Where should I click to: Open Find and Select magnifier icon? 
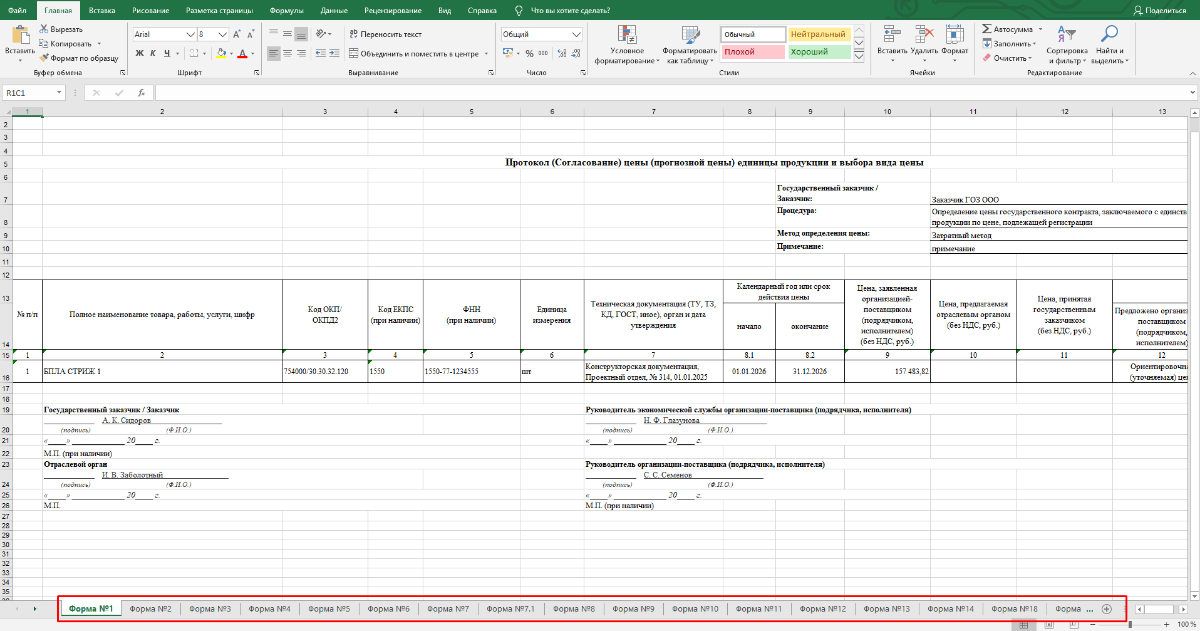click(x=1109, y=33)
